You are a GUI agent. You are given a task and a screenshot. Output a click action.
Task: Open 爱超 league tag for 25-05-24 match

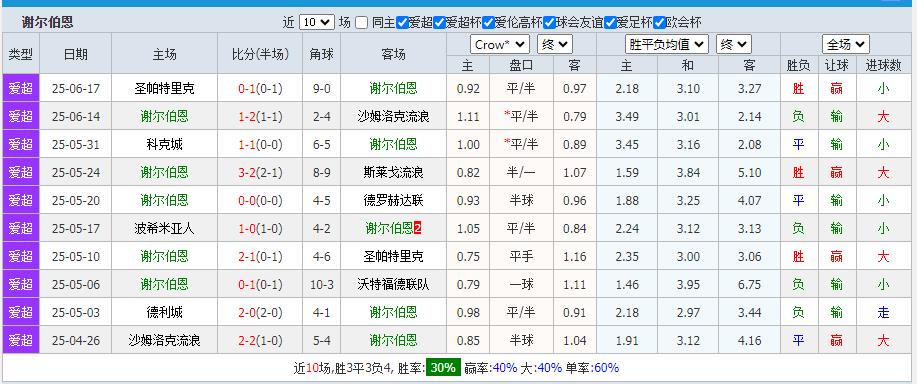pos(21,172)
